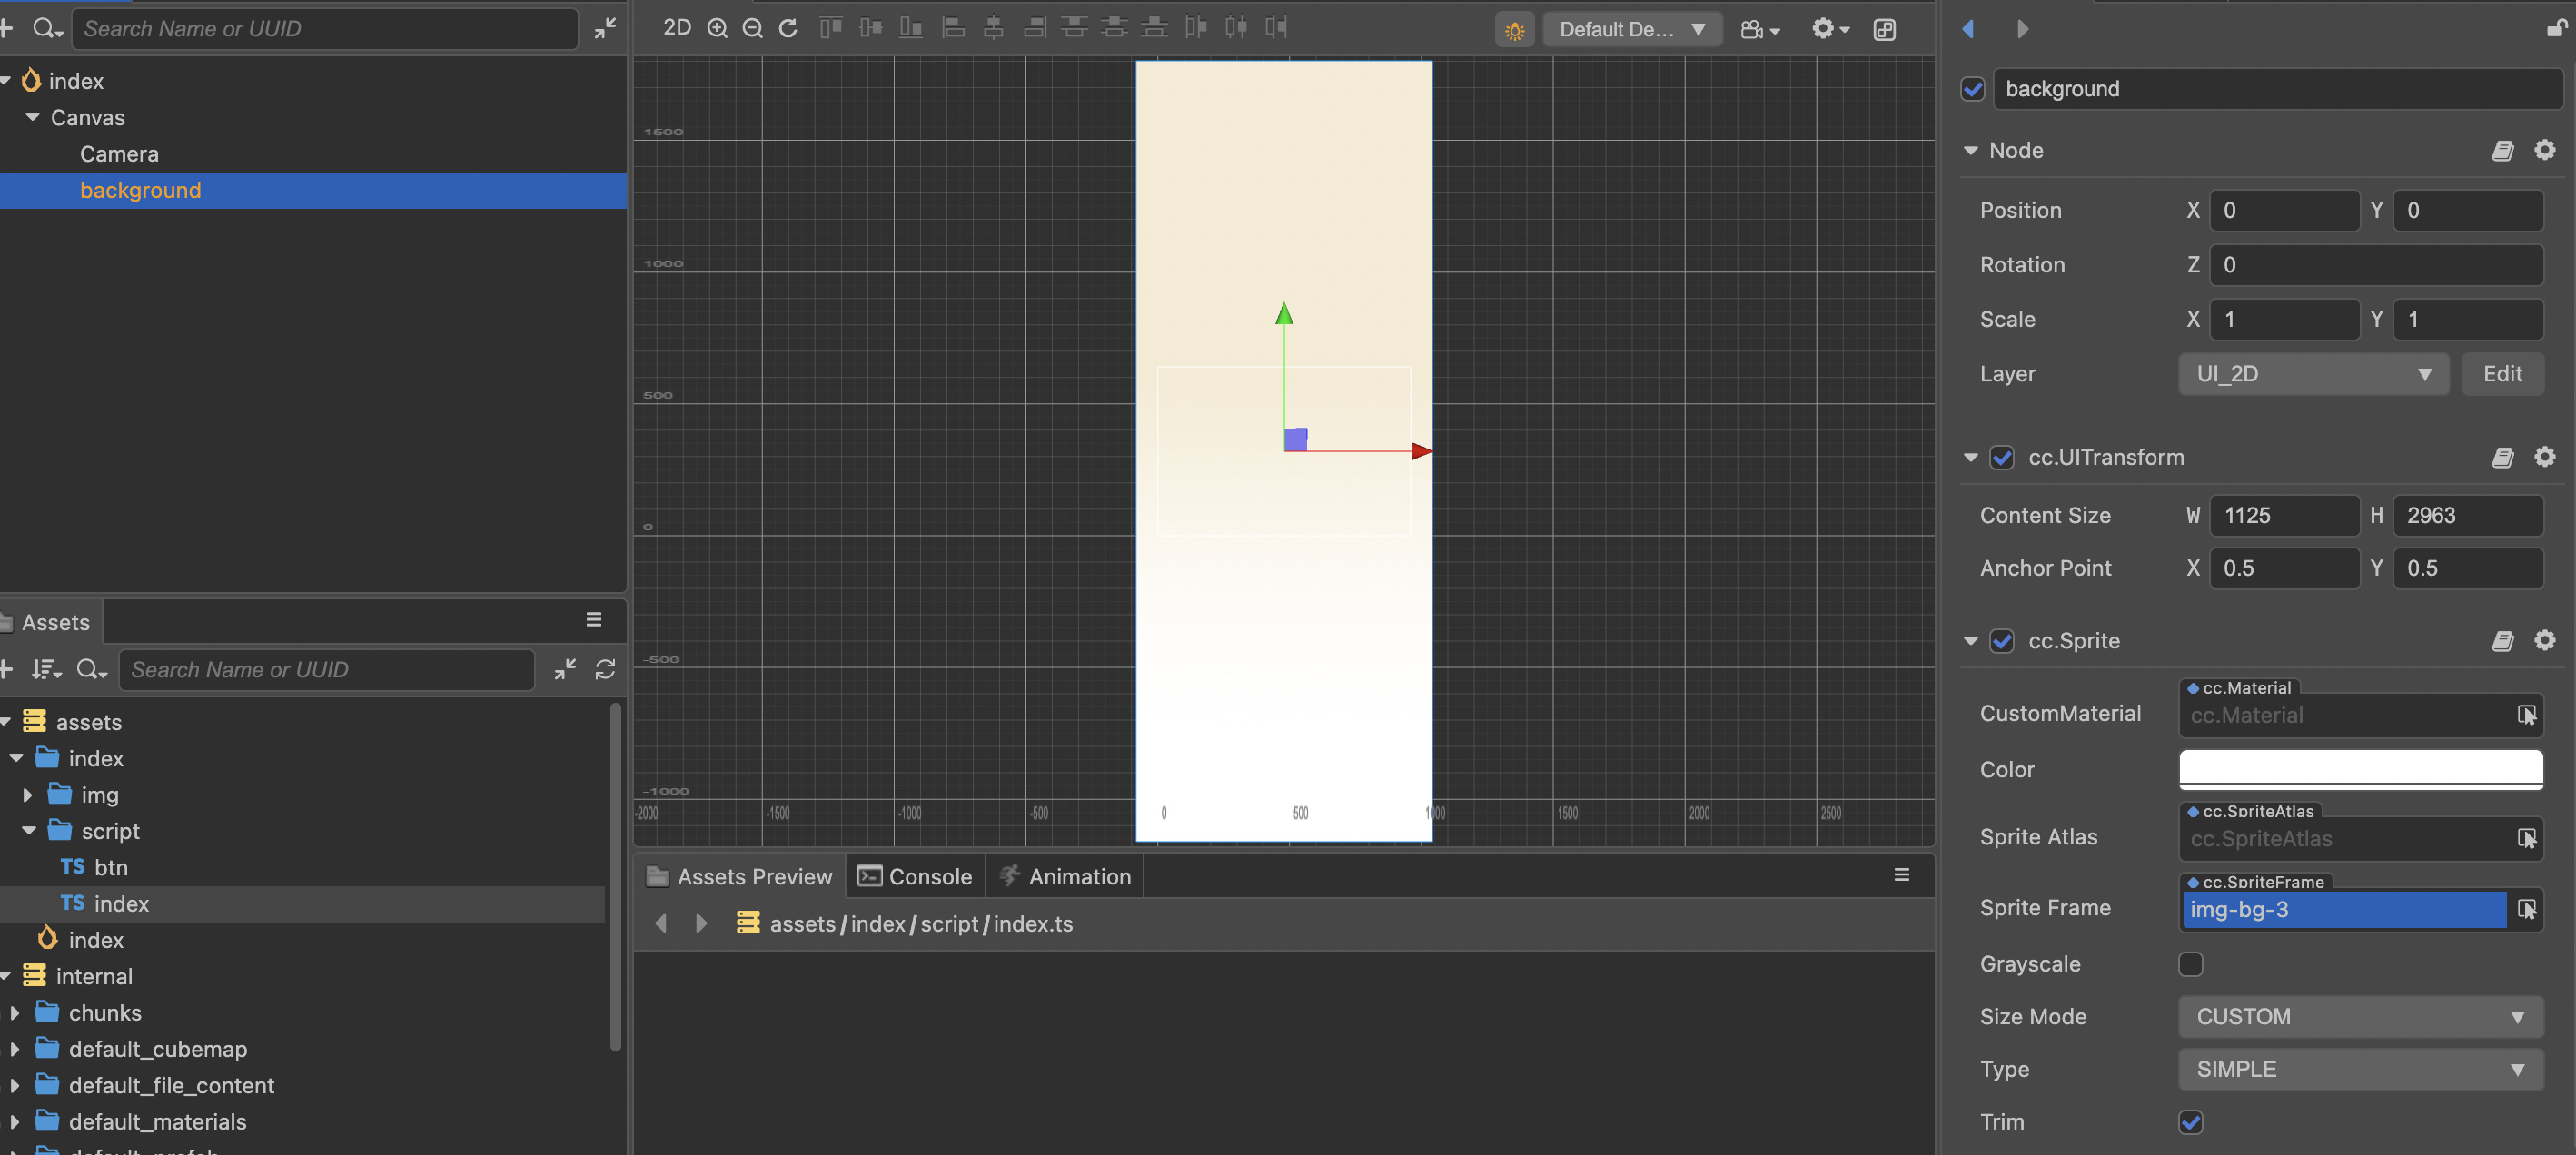Refresh the Assets panel
This screenshot has height=1155, width=2576.
(605, 669)
